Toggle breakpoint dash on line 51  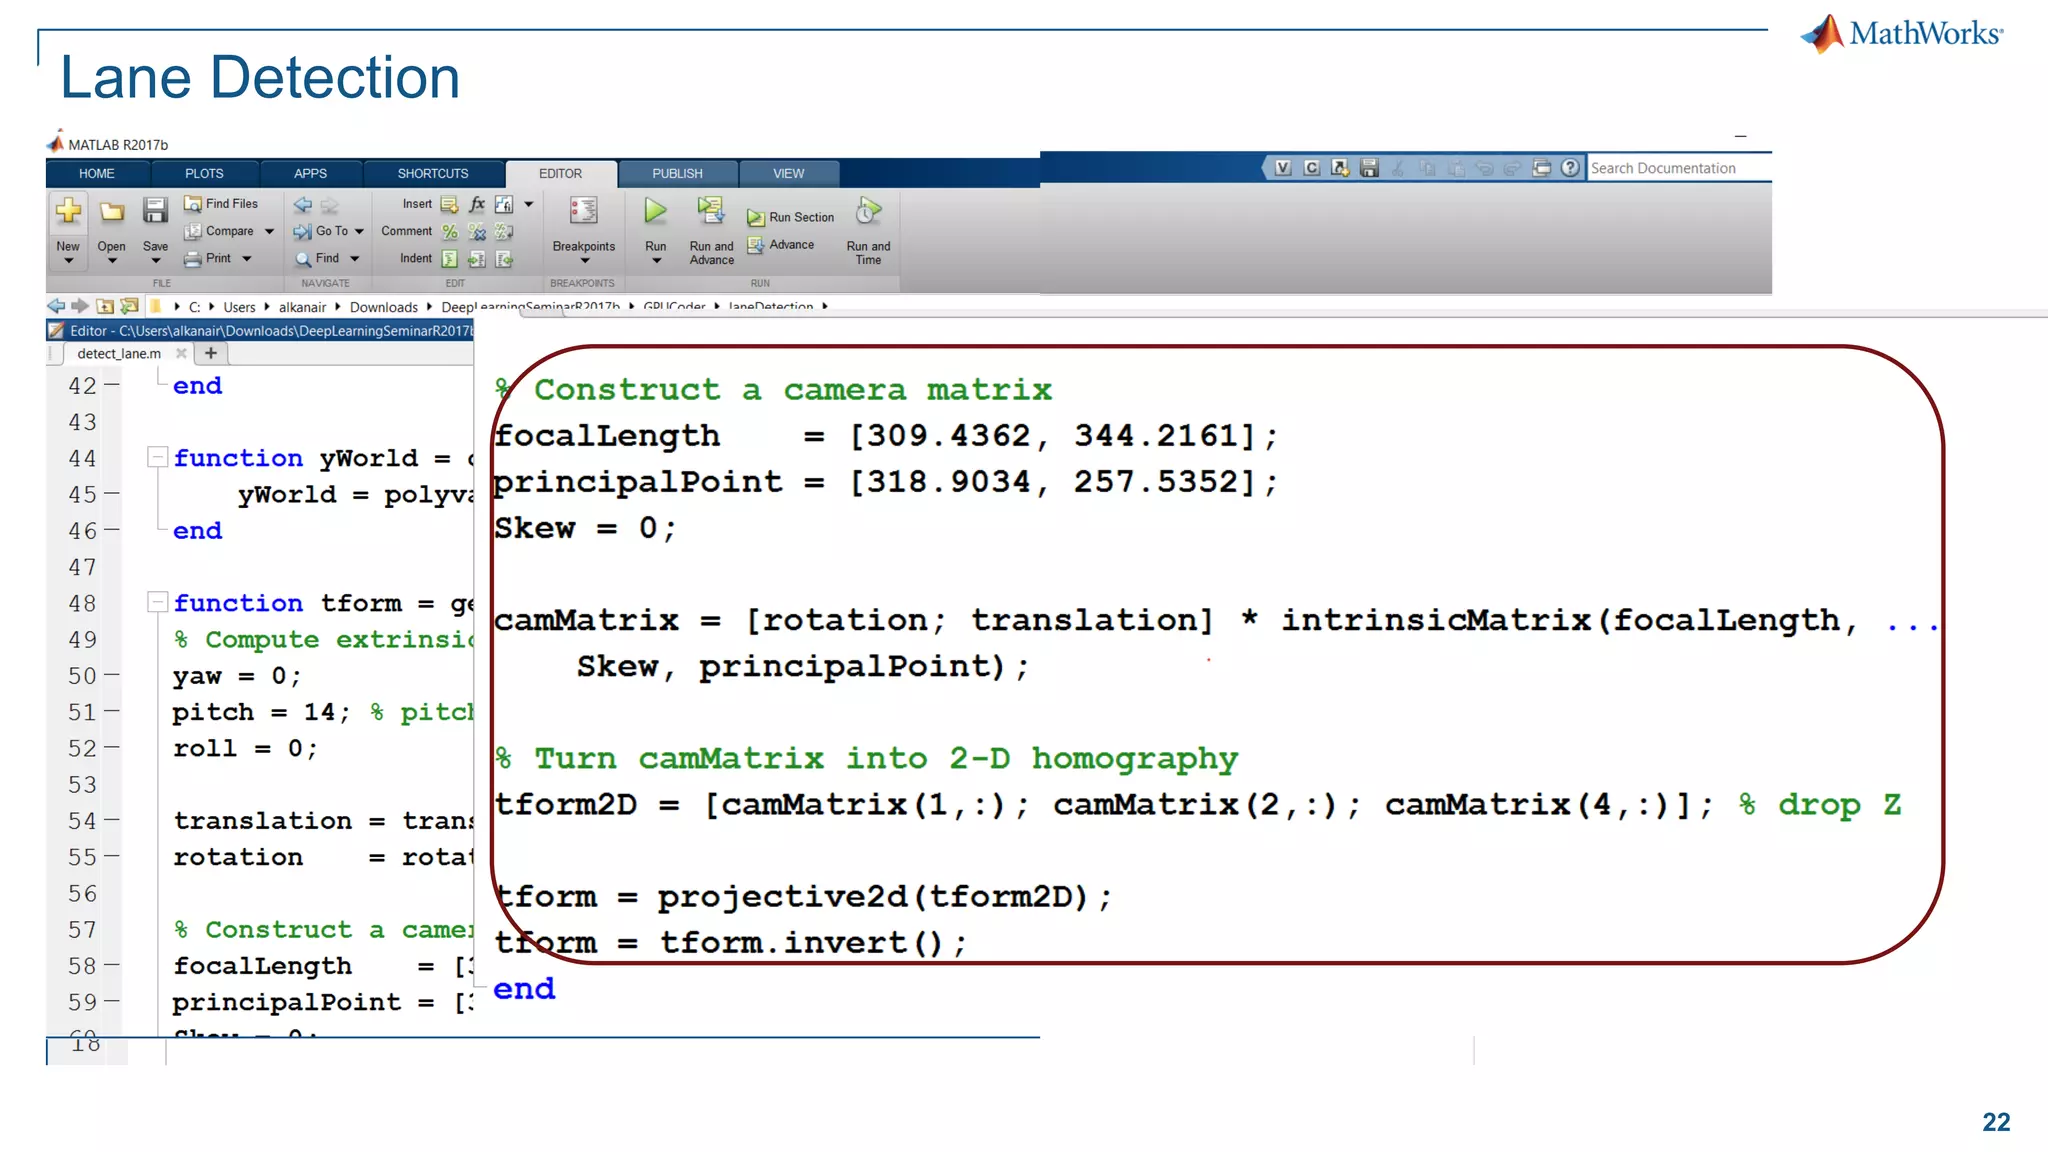[x=111, y=712]
